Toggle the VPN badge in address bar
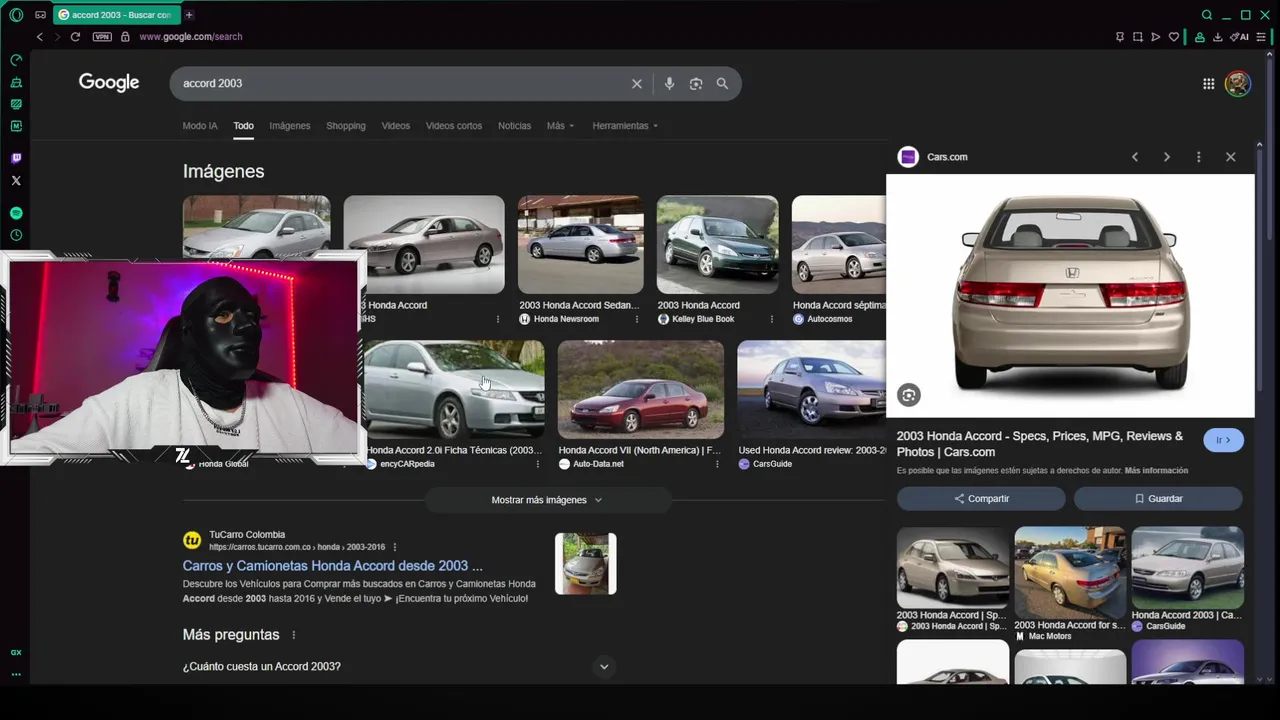 pos(102,37)
